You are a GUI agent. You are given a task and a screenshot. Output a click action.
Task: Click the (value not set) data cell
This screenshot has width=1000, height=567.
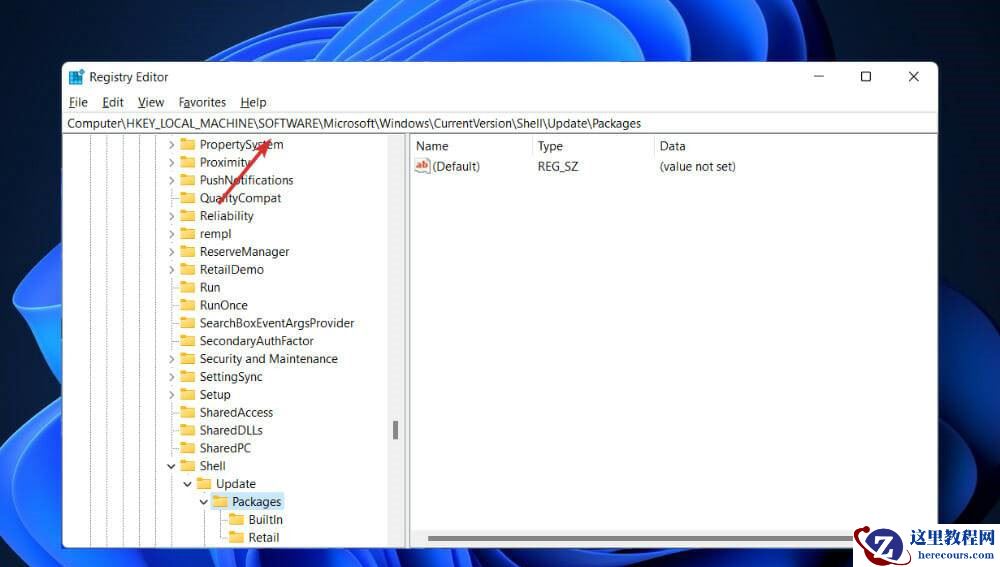coord(697,166)
